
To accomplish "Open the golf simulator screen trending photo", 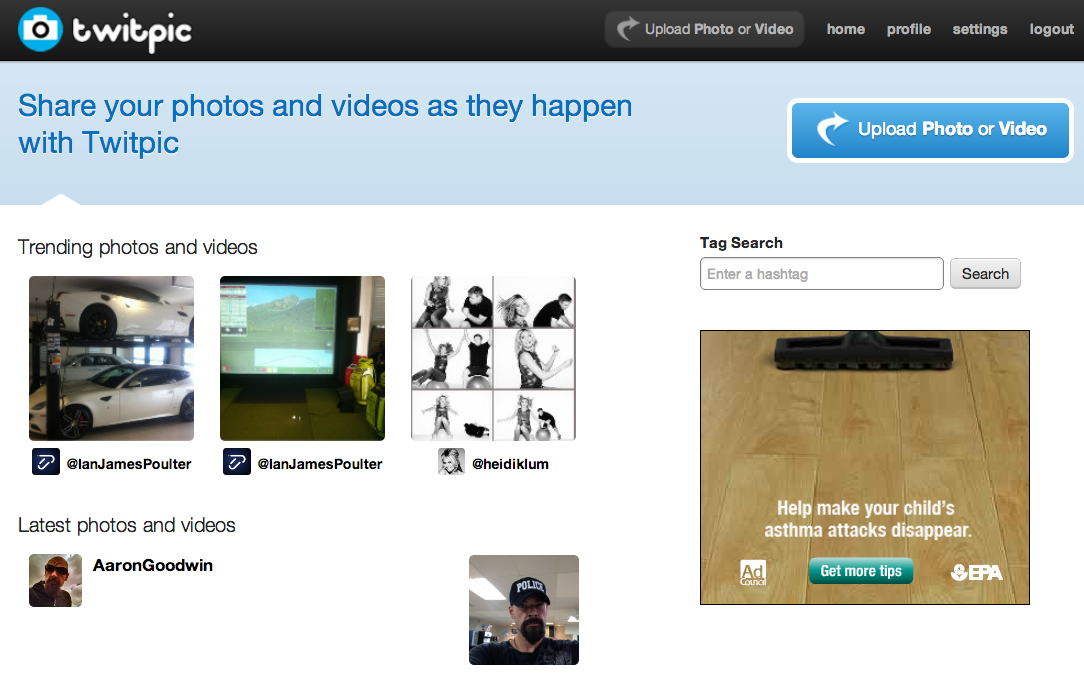I will click(302, 358).
